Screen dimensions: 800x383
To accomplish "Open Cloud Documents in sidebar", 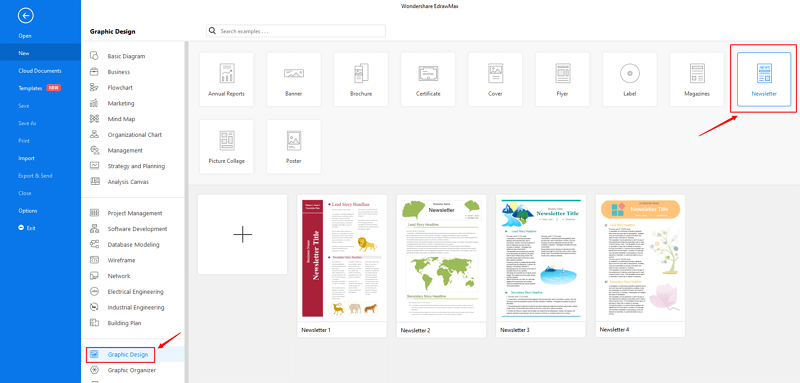I will coord(40,71).
